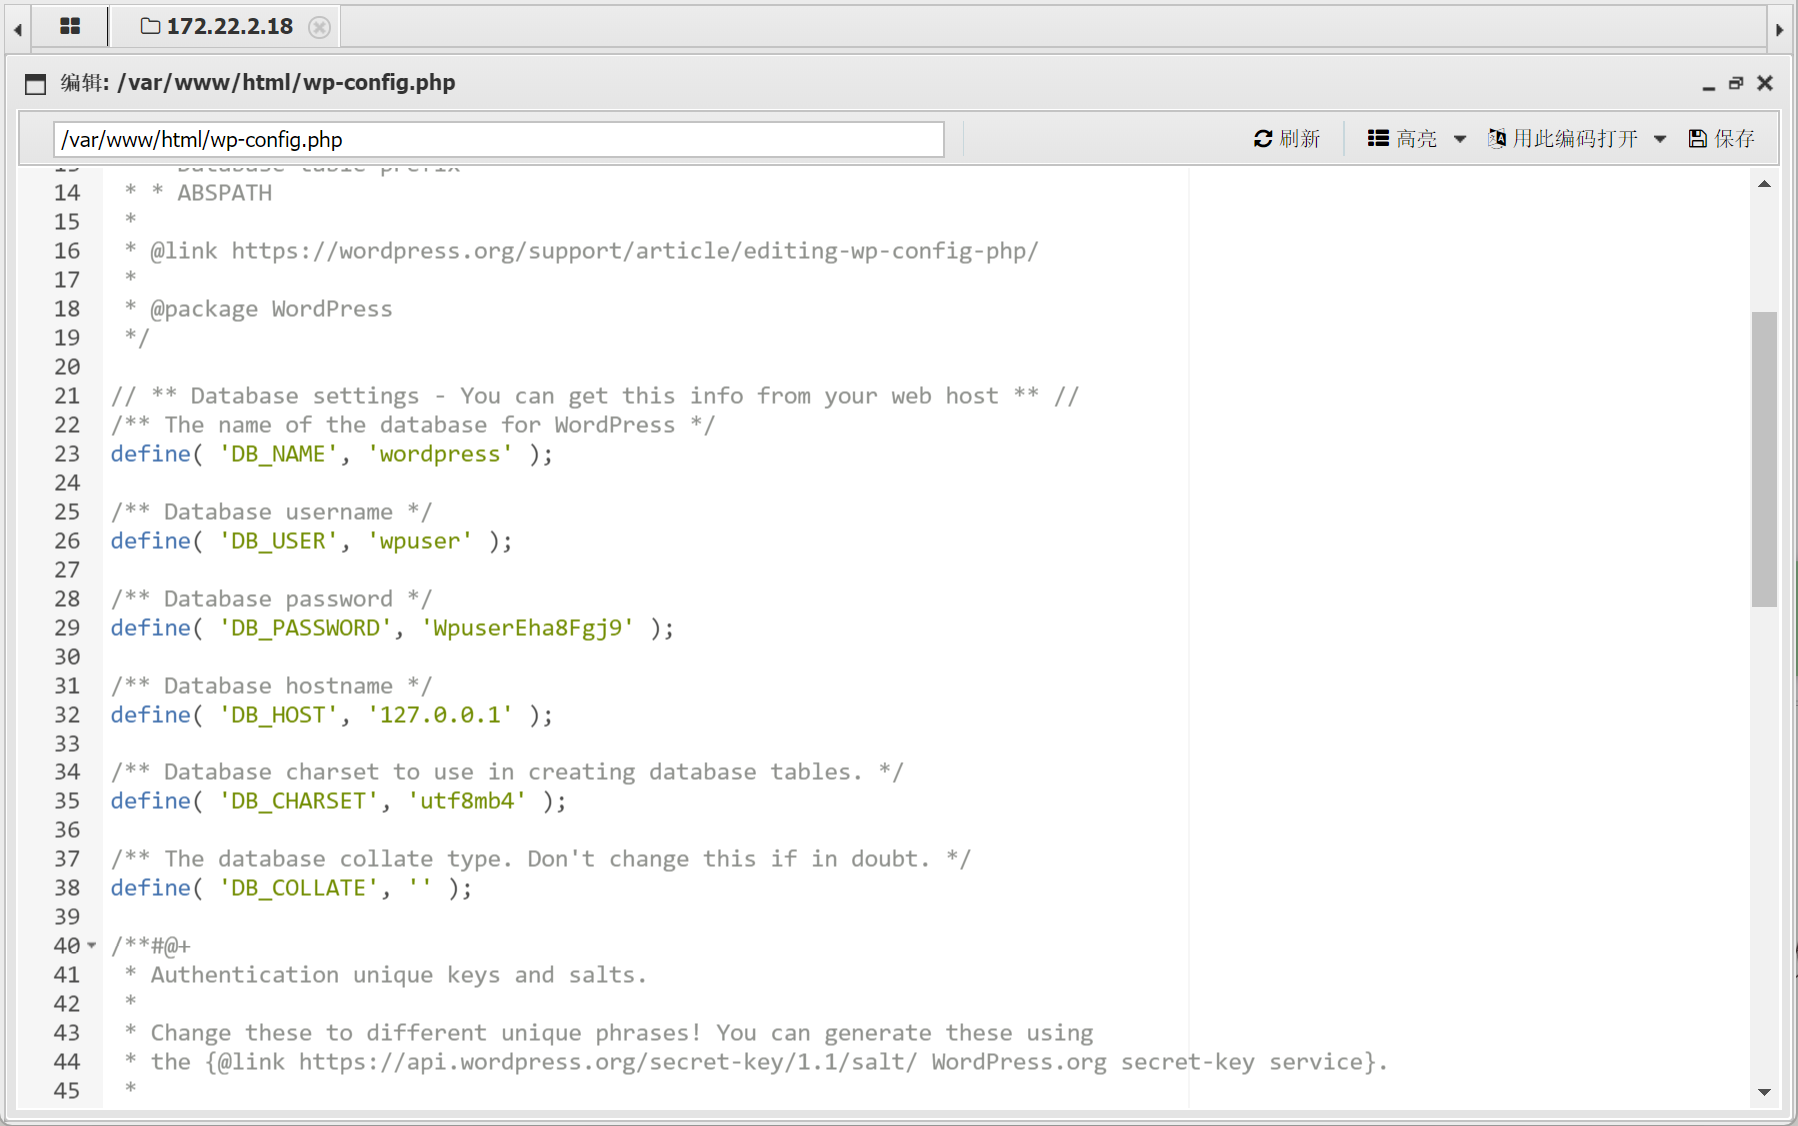This screenshot has height=1126, width=1798.
Task: Focus the /var/www/html/wp-config.php path field
Action: [499, 139]
